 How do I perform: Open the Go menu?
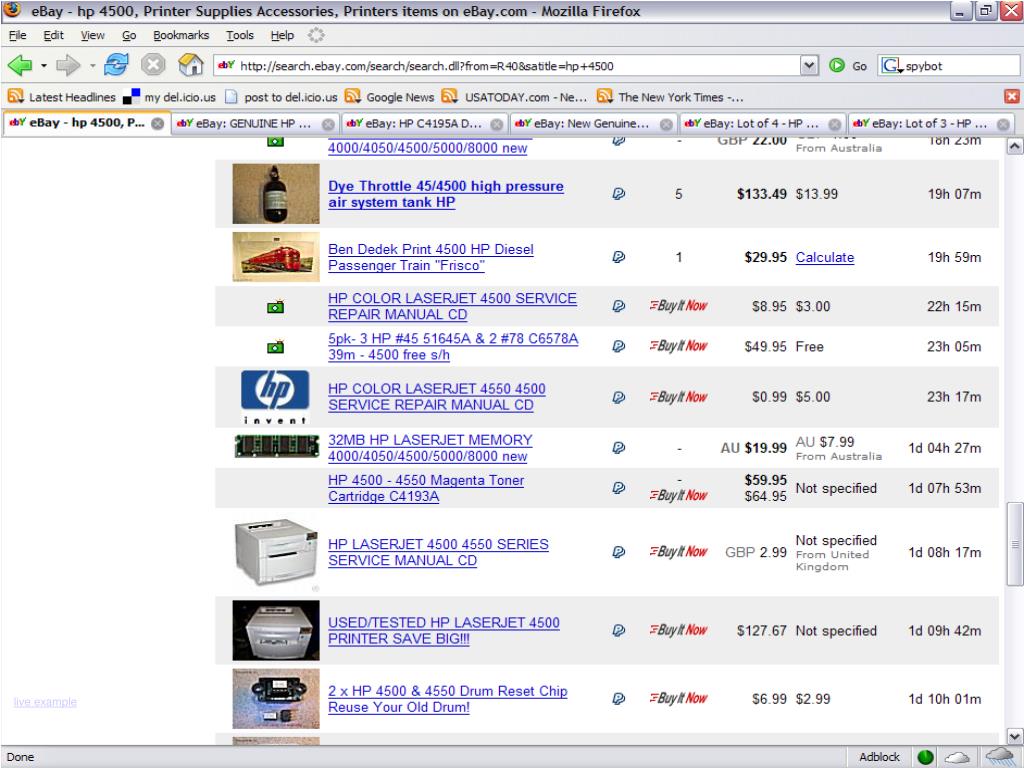pos(129,35)
